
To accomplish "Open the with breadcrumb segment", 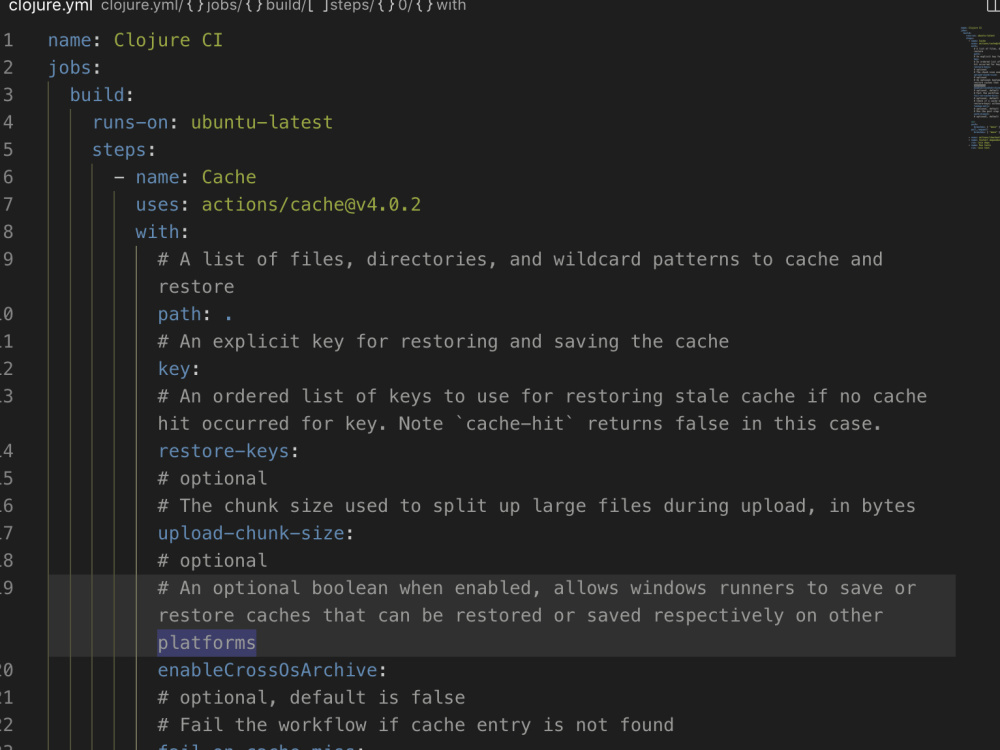I will coord(442,6).
